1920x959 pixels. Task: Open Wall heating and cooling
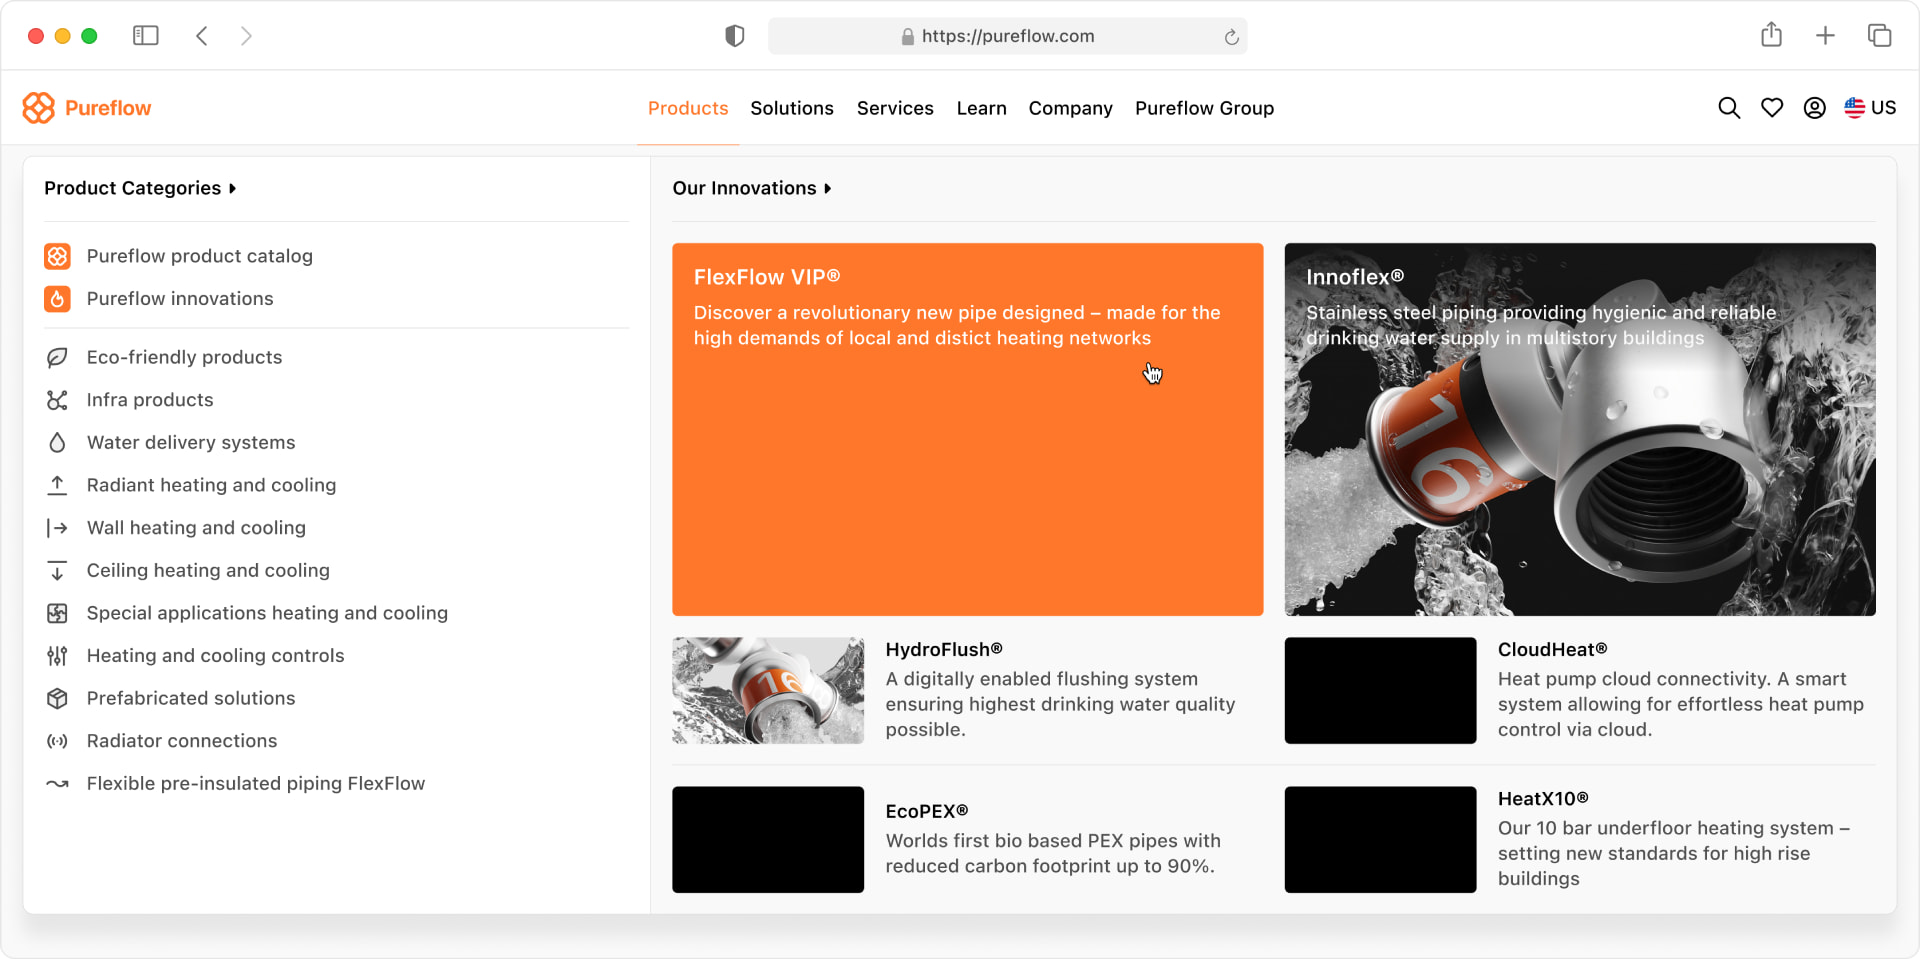click(x=196, y=528)
